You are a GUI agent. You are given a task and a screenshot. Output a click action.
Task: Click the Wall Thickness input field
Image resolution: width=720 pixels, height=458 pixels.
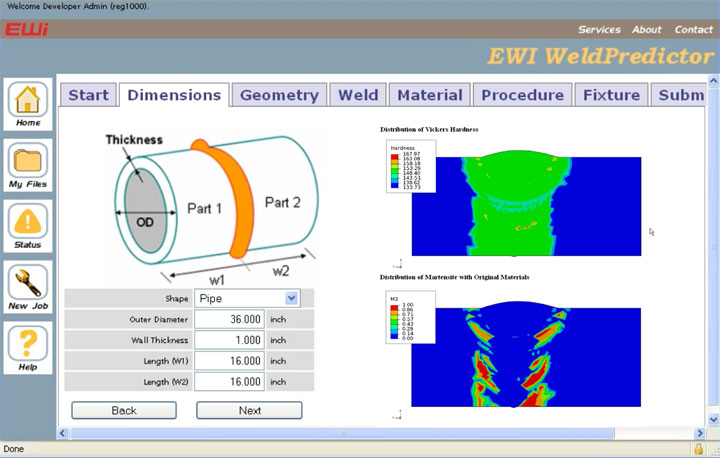[x=229, y=340]
